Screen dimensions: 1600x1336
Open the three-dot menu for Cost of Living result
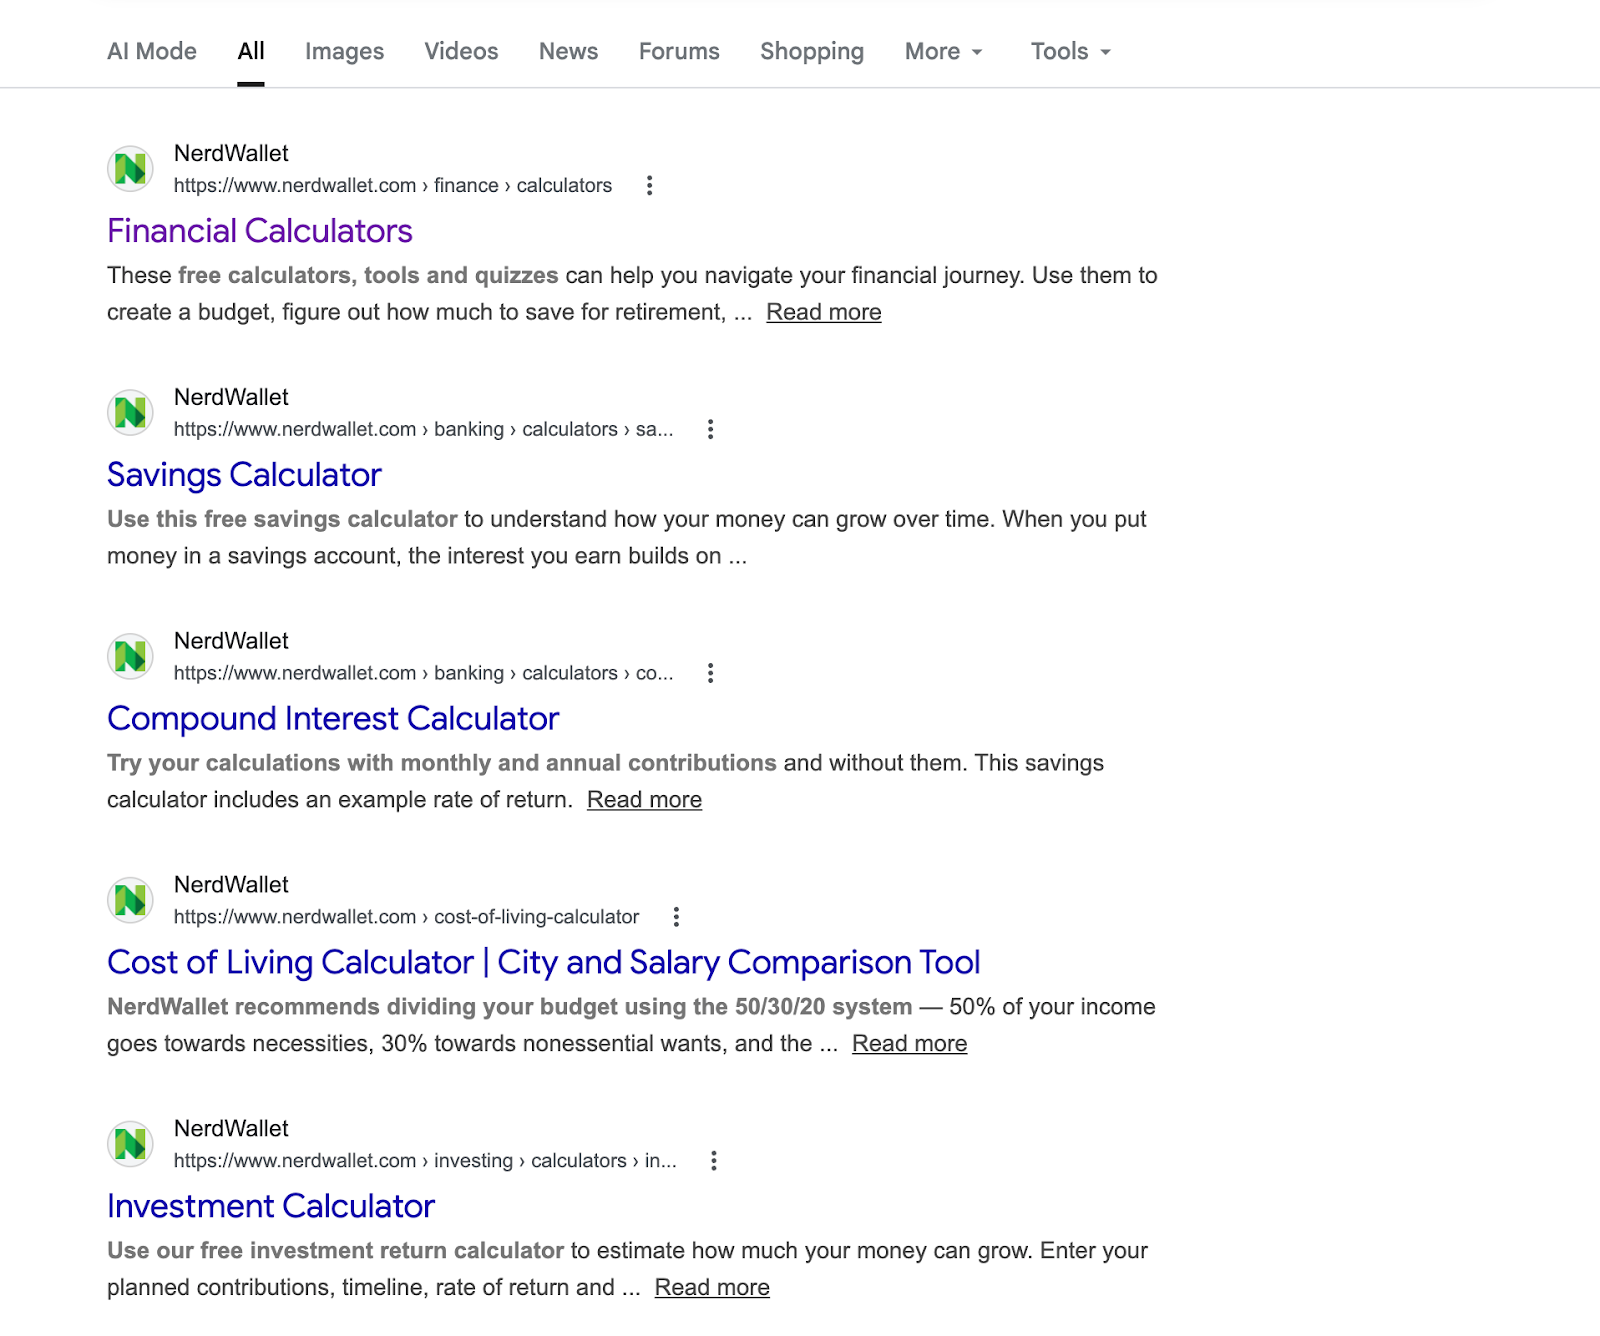676,917
